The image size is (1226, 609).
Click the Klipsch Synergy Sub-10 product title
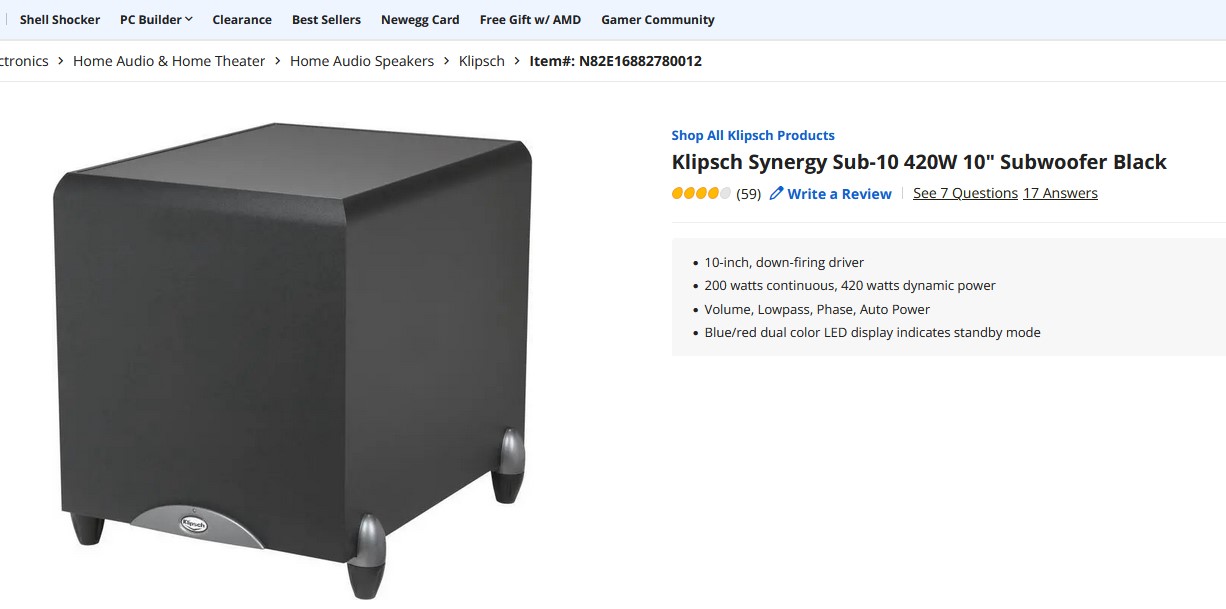click(919, 162)
